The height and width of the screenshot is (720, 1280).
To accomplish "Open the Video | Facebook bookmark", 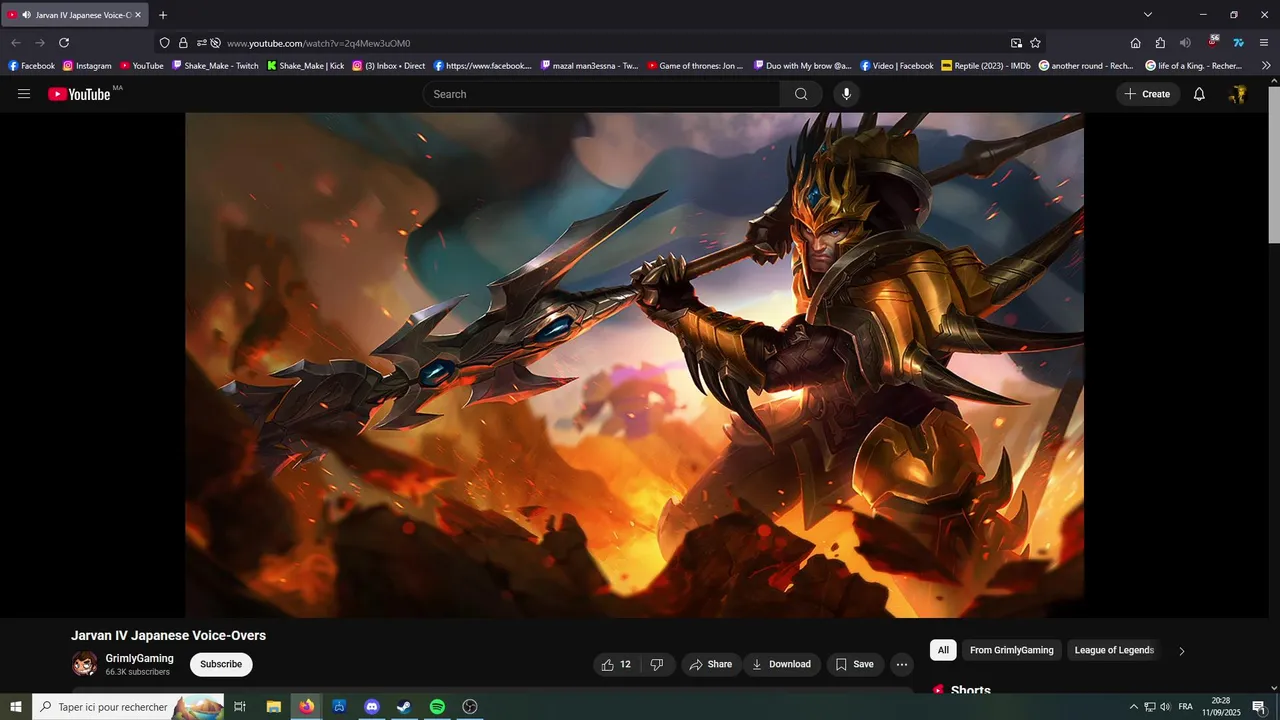I will (896, 66).
